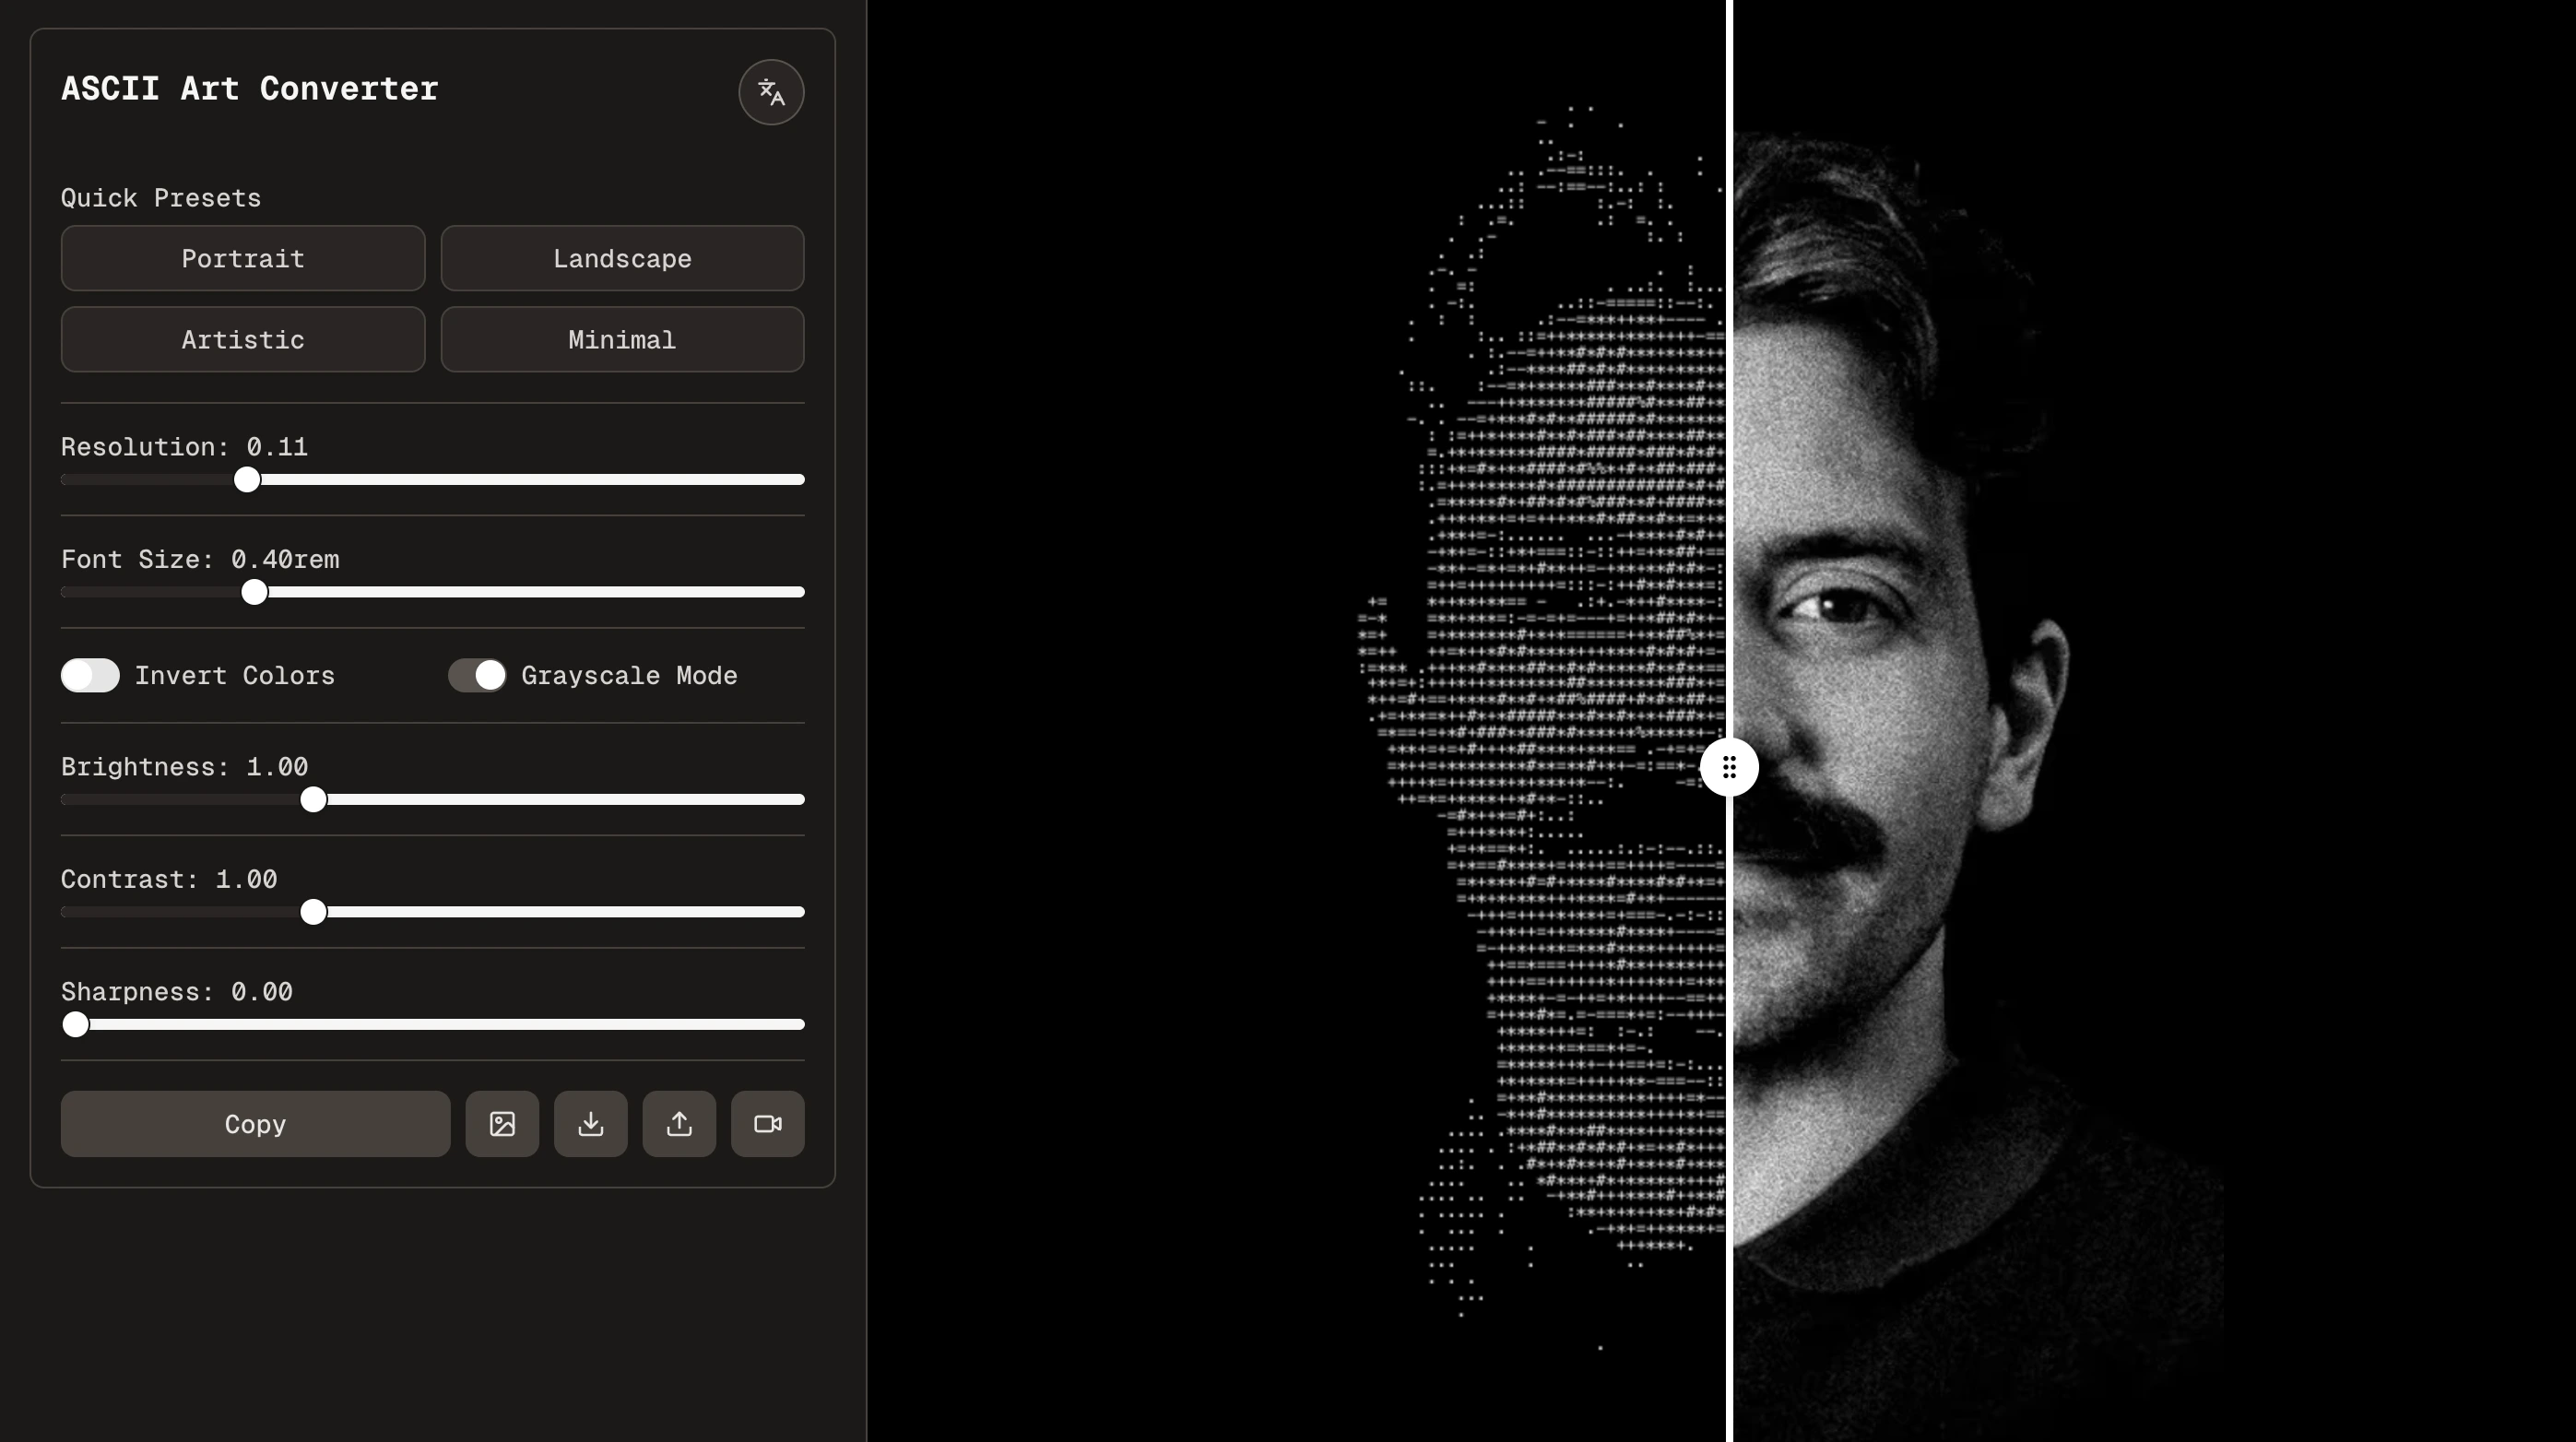Screen dimensions: 2576x1442
Task: Click the video camera icon button
Action: point(767,1124)
